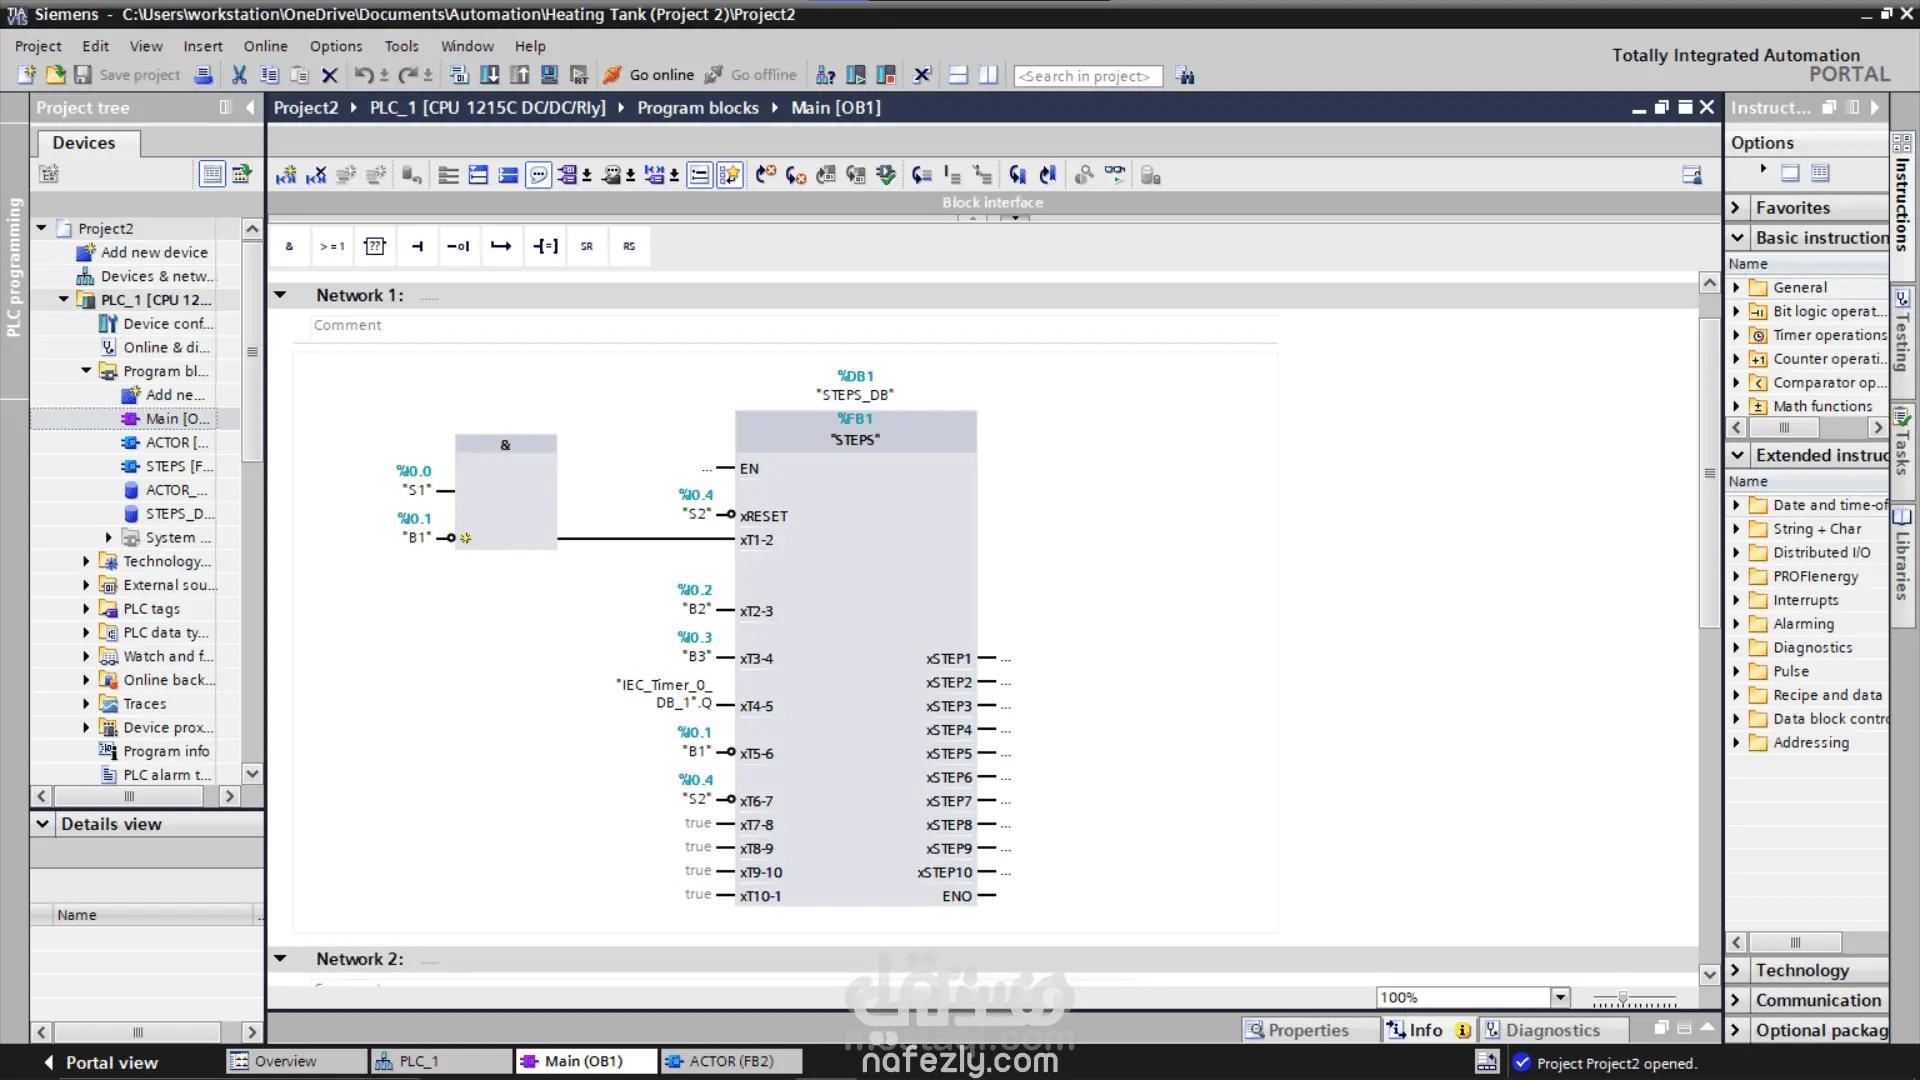The image size is (1920, 1080).
Task: Expand the Technology instructions section
Action: click(x=1737, y=970)
